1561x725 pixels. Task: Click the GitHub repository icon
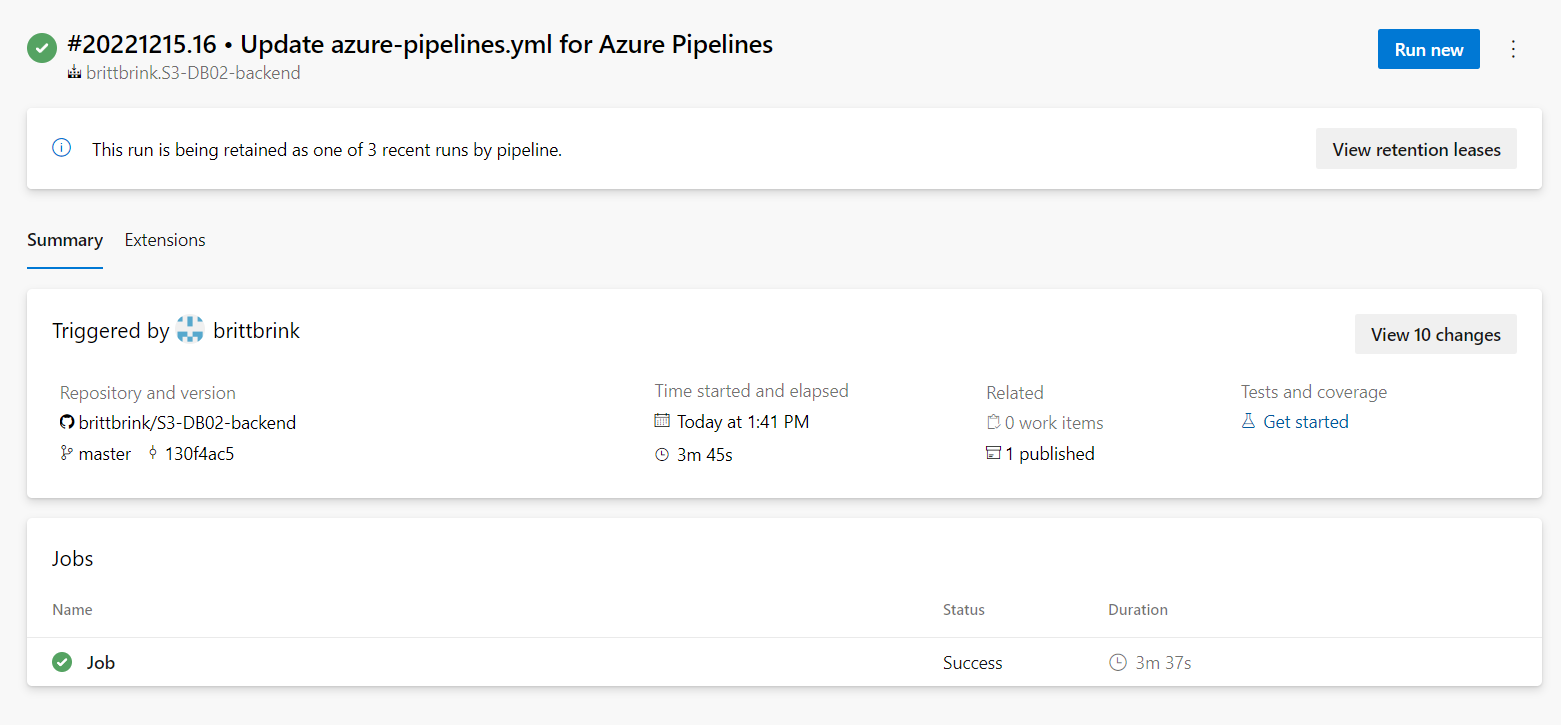pyautogui.click(x=67, y=423)
